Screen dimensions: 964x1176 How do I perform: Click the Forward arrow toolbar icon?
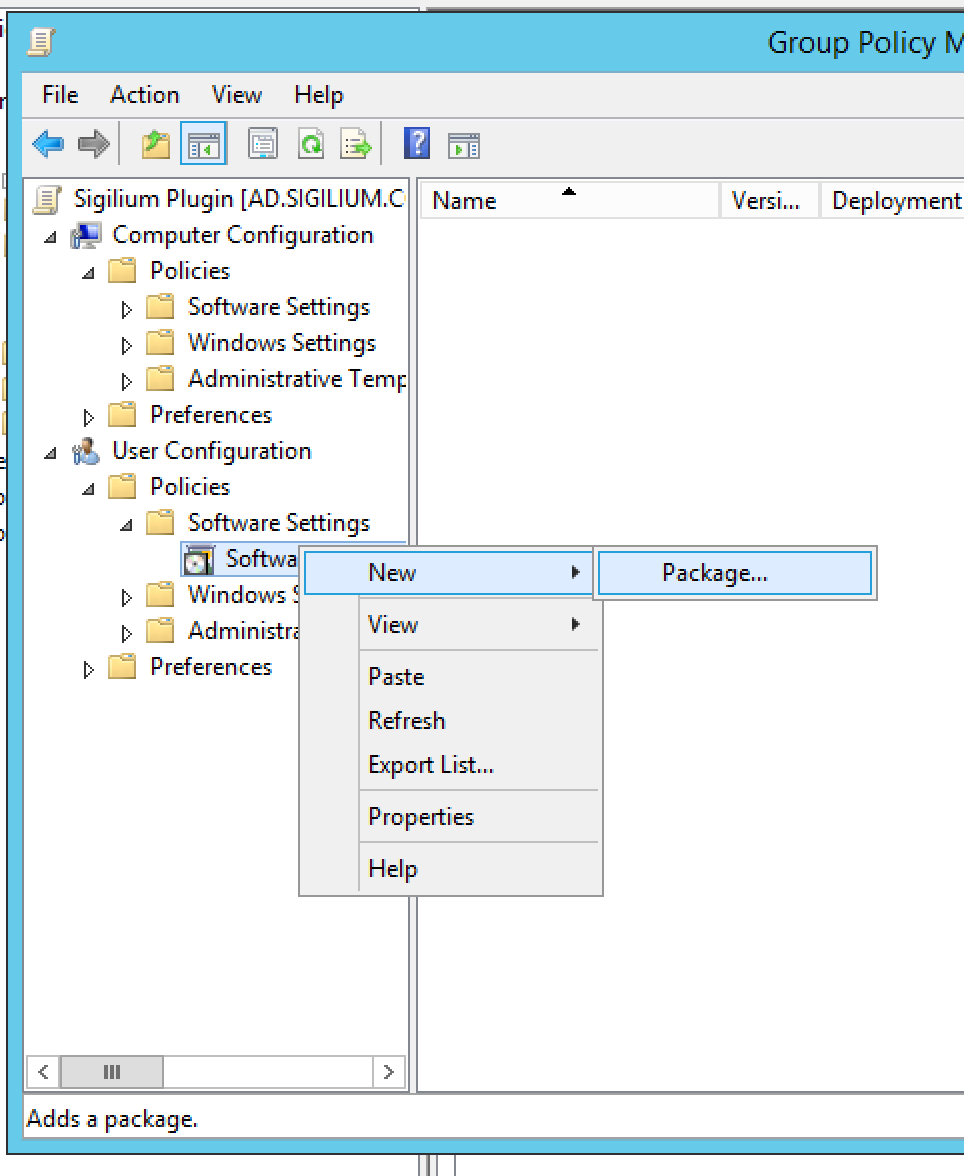(x=94, y=143)
